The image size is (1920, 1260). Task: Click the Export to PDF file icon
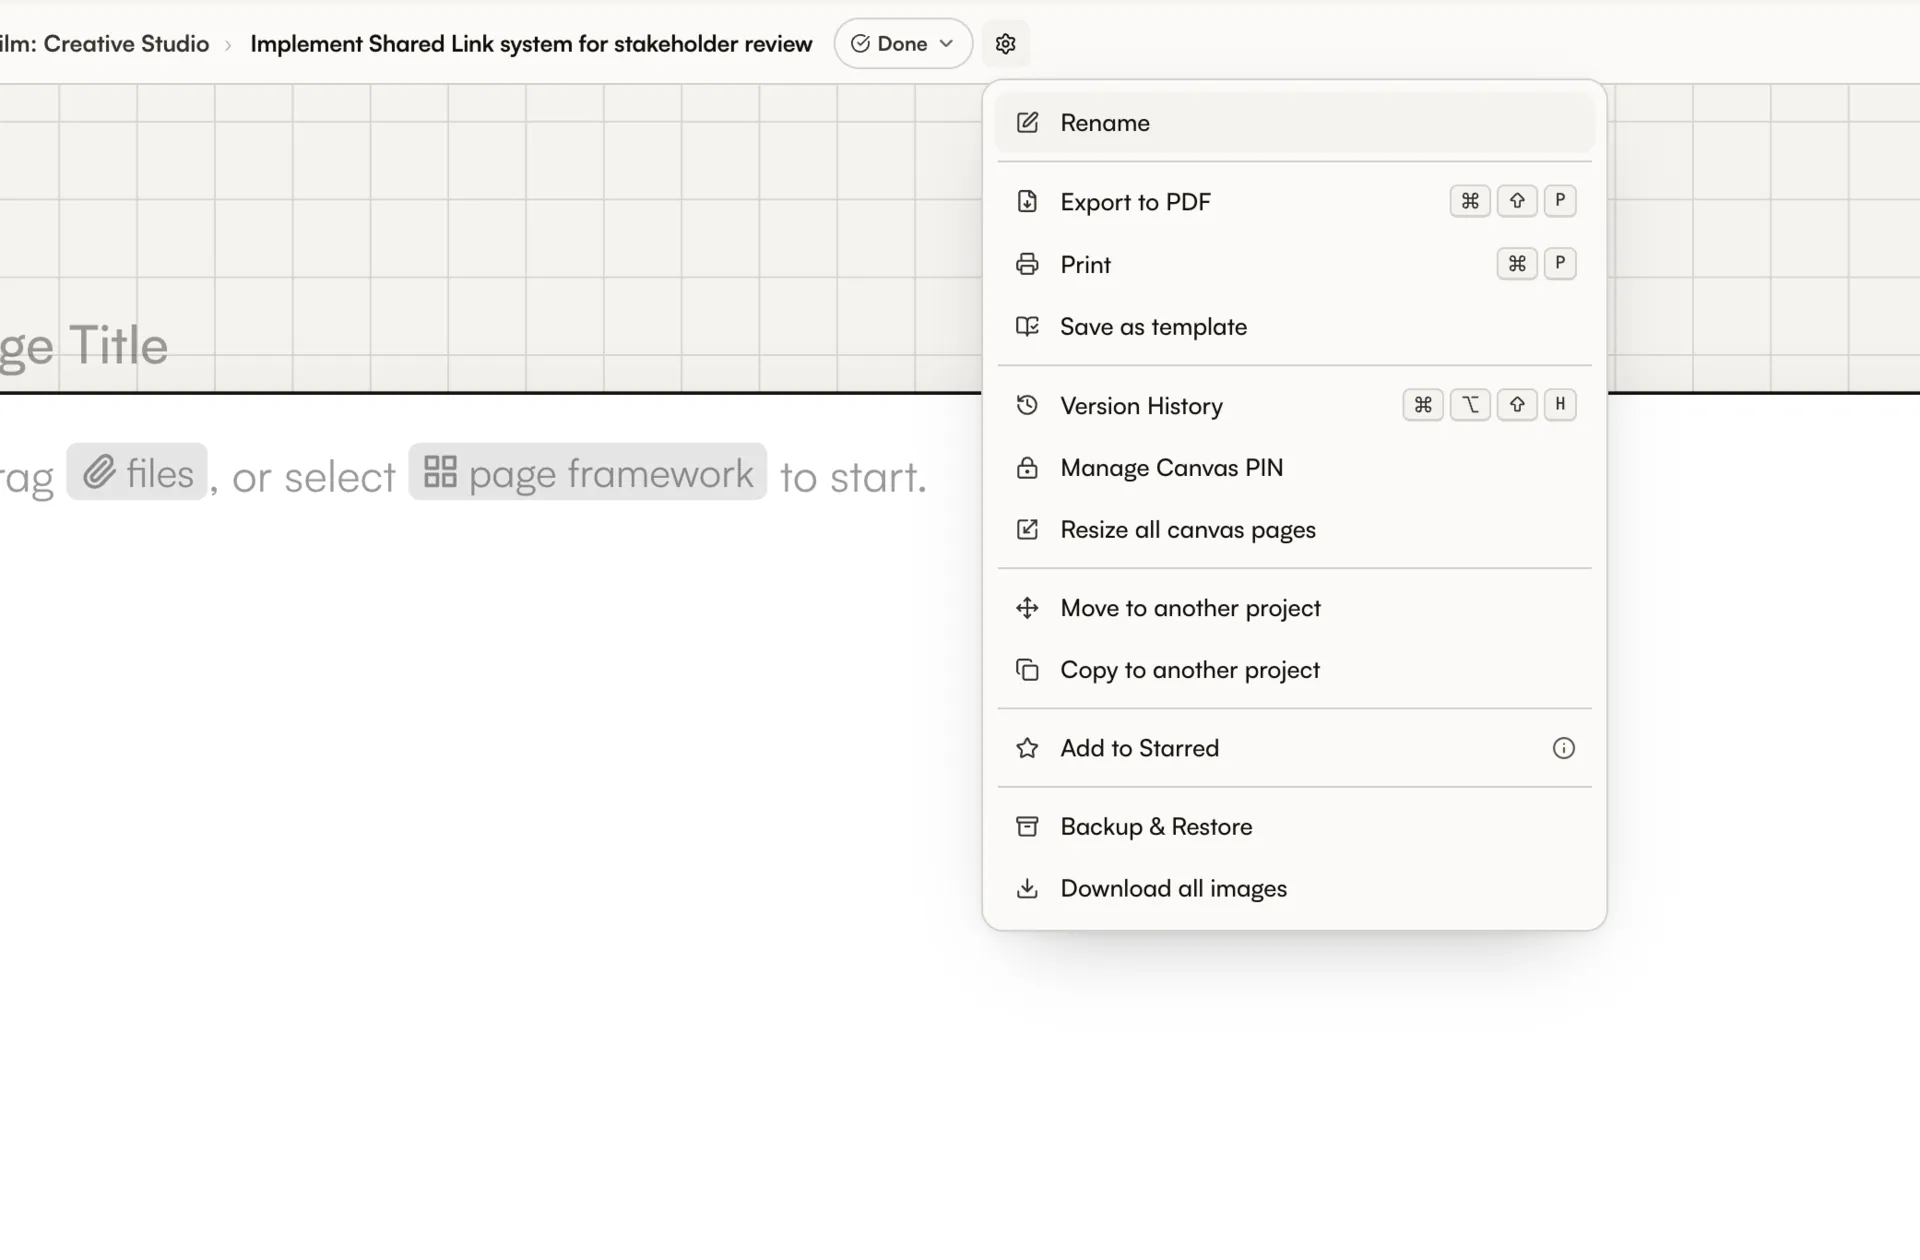[x=1027, y=202]
